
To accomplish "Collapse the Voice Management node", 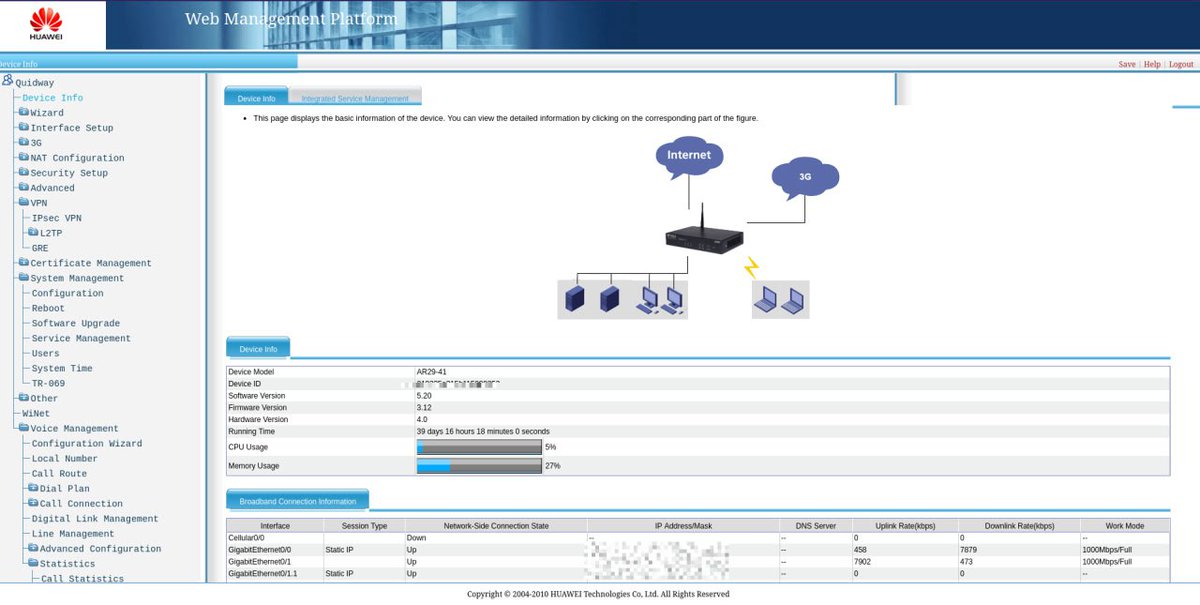I will pos(23,427).
